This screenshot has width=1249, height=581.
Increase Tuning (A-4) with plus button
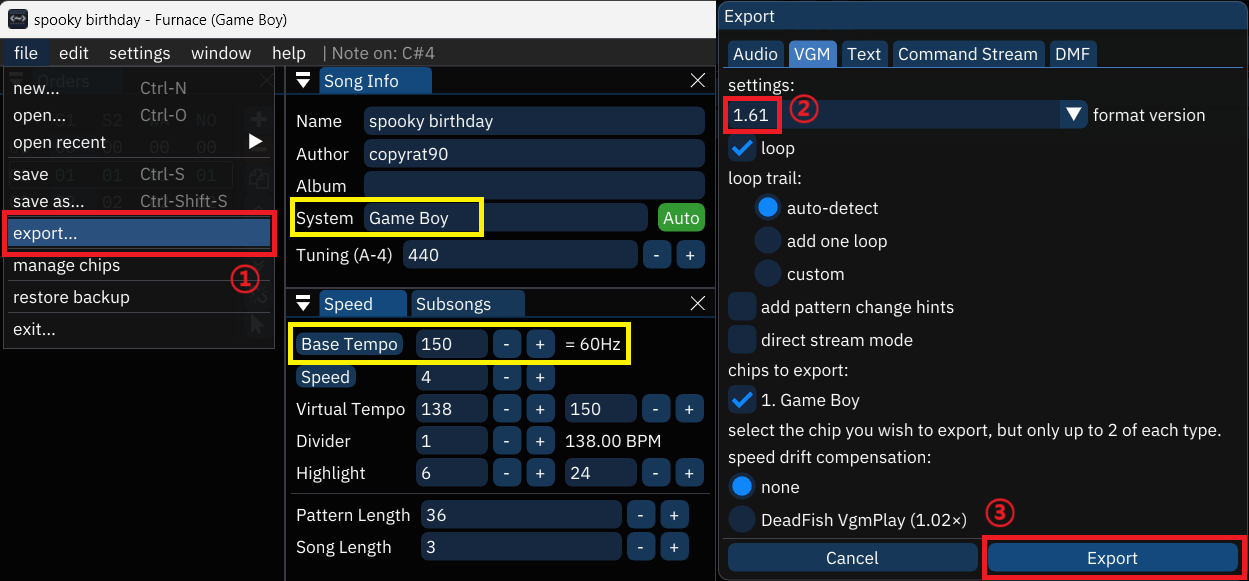[x=689, y=255]
